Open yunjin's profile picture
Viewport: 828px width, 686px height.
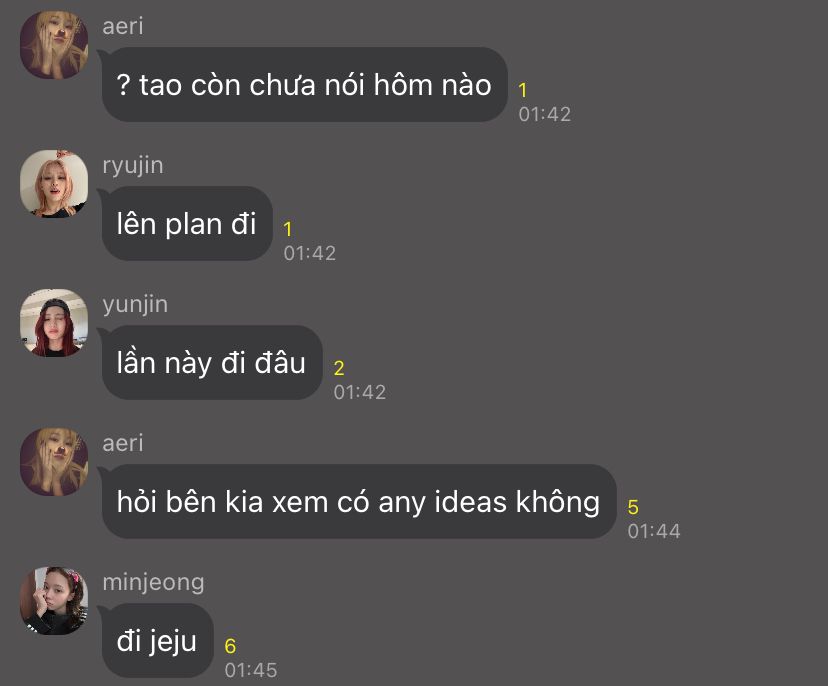[54, 322]
